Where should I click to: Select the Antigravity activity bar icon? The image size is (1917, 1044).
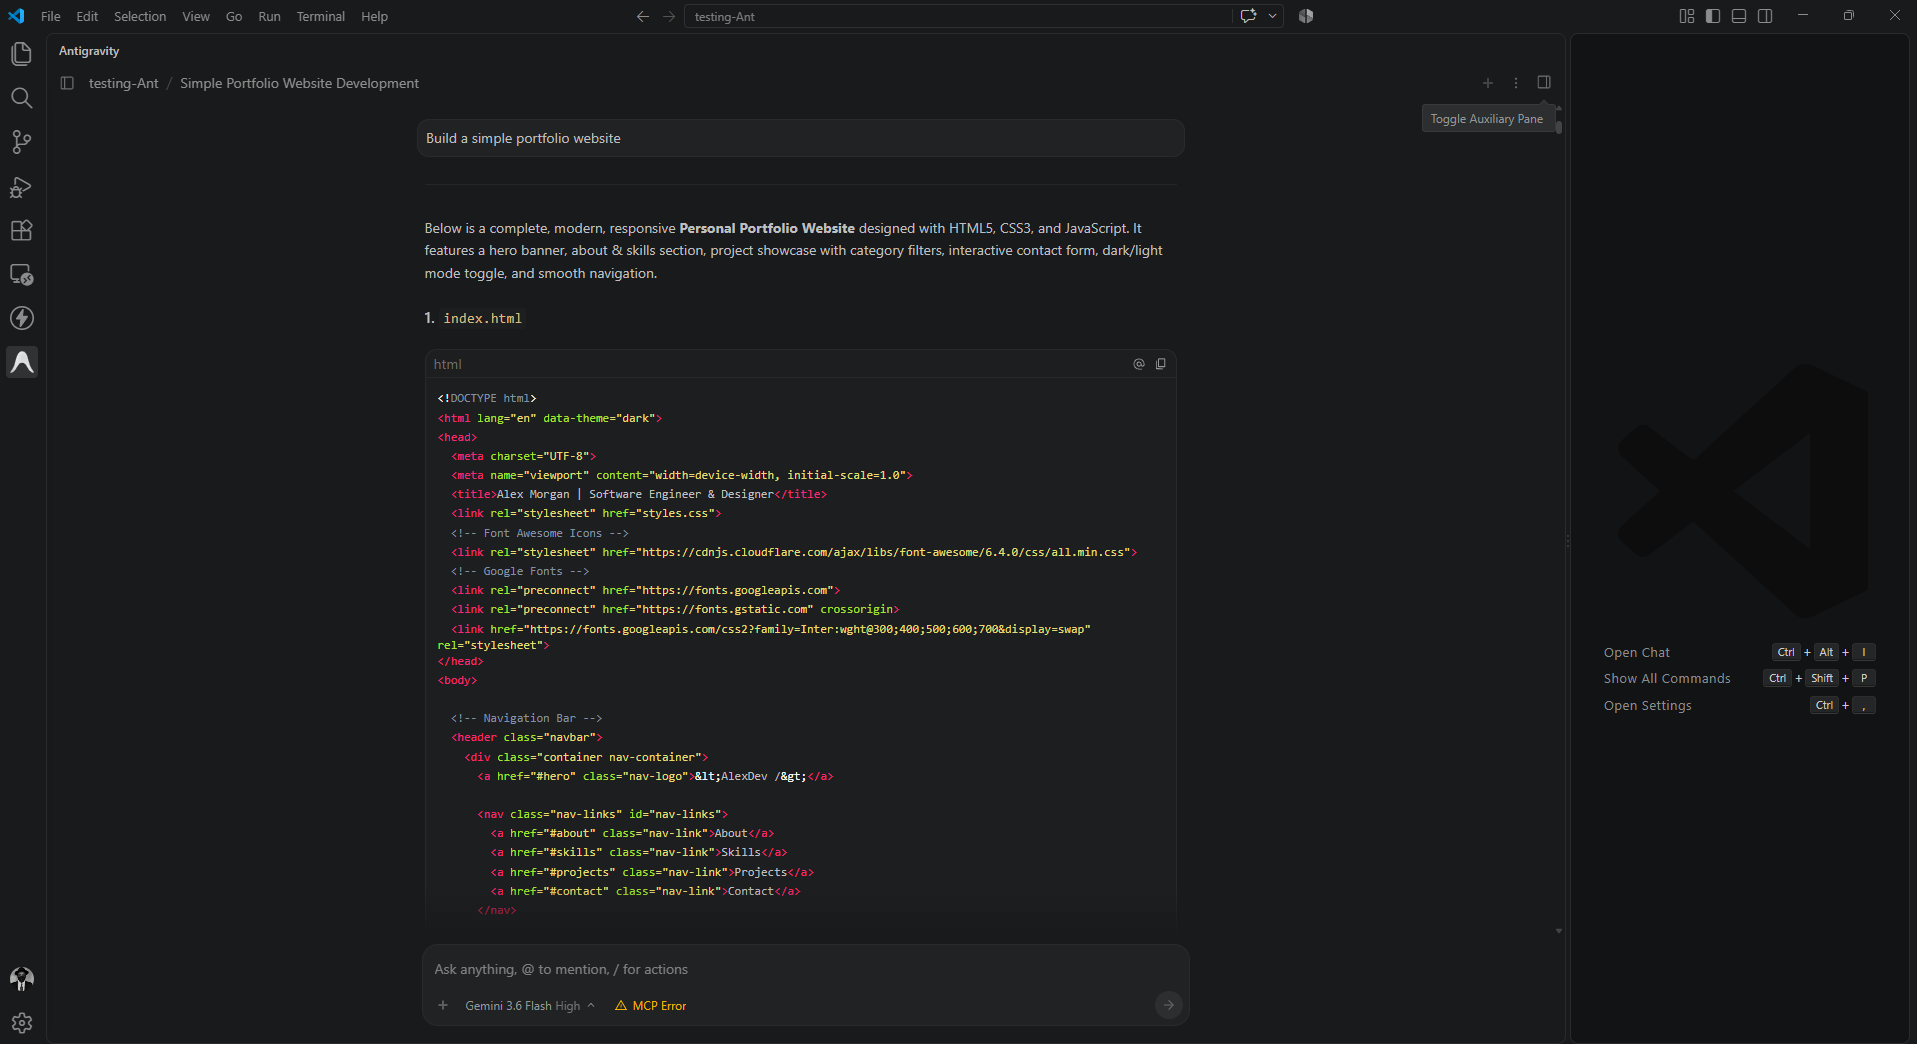point(22,362)
